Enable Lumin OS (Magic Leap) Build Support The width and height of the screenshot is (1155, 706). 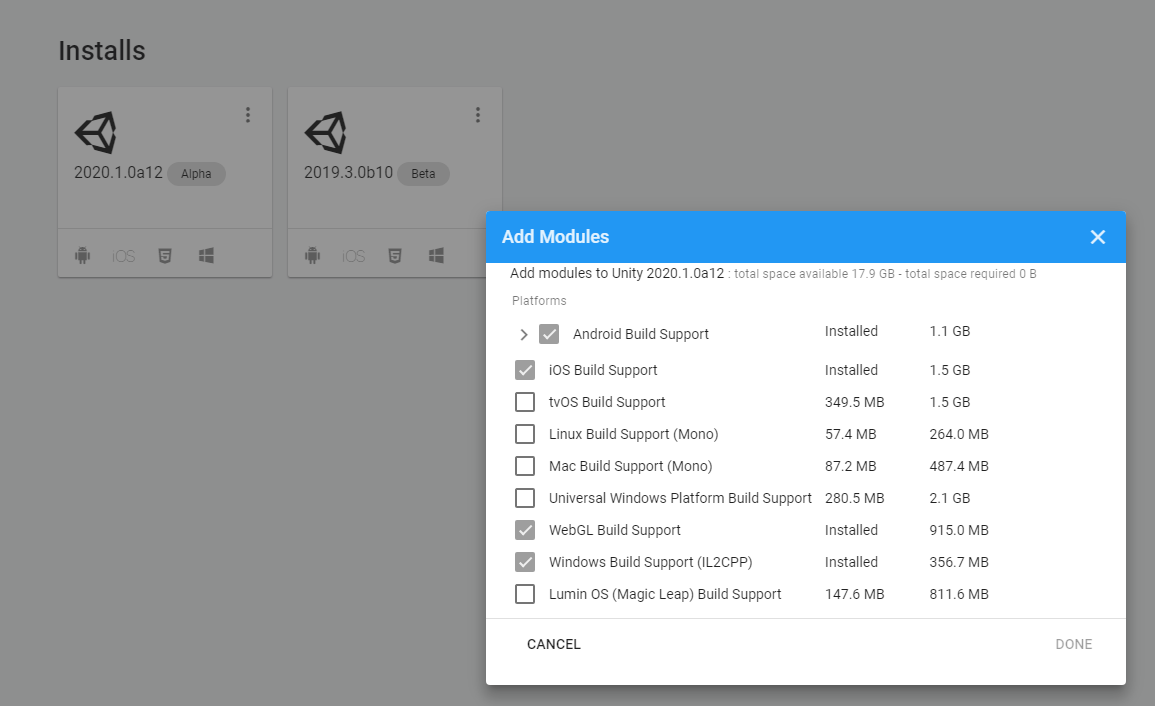pos(525,594)
